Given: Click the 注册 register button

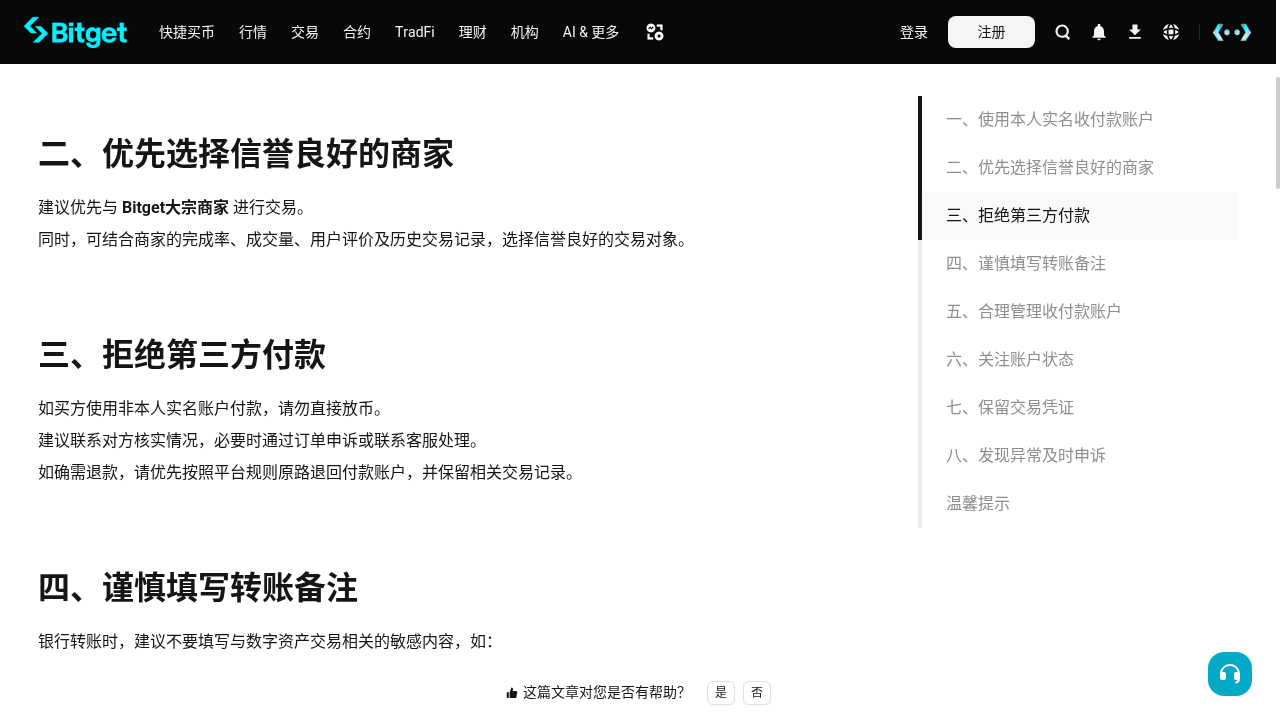Looking at the screenshot, I should click(x=991, y=32).
